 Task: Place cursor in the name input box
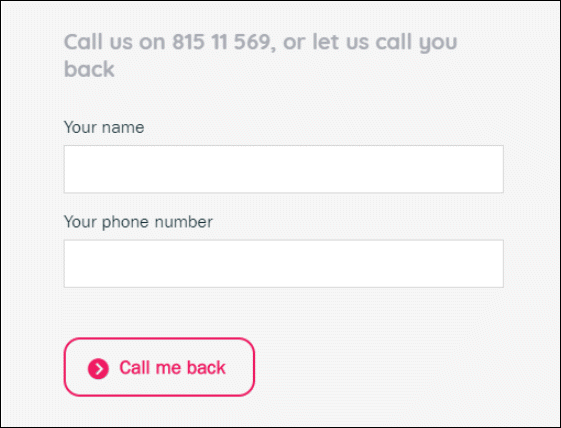click(284, 169)
